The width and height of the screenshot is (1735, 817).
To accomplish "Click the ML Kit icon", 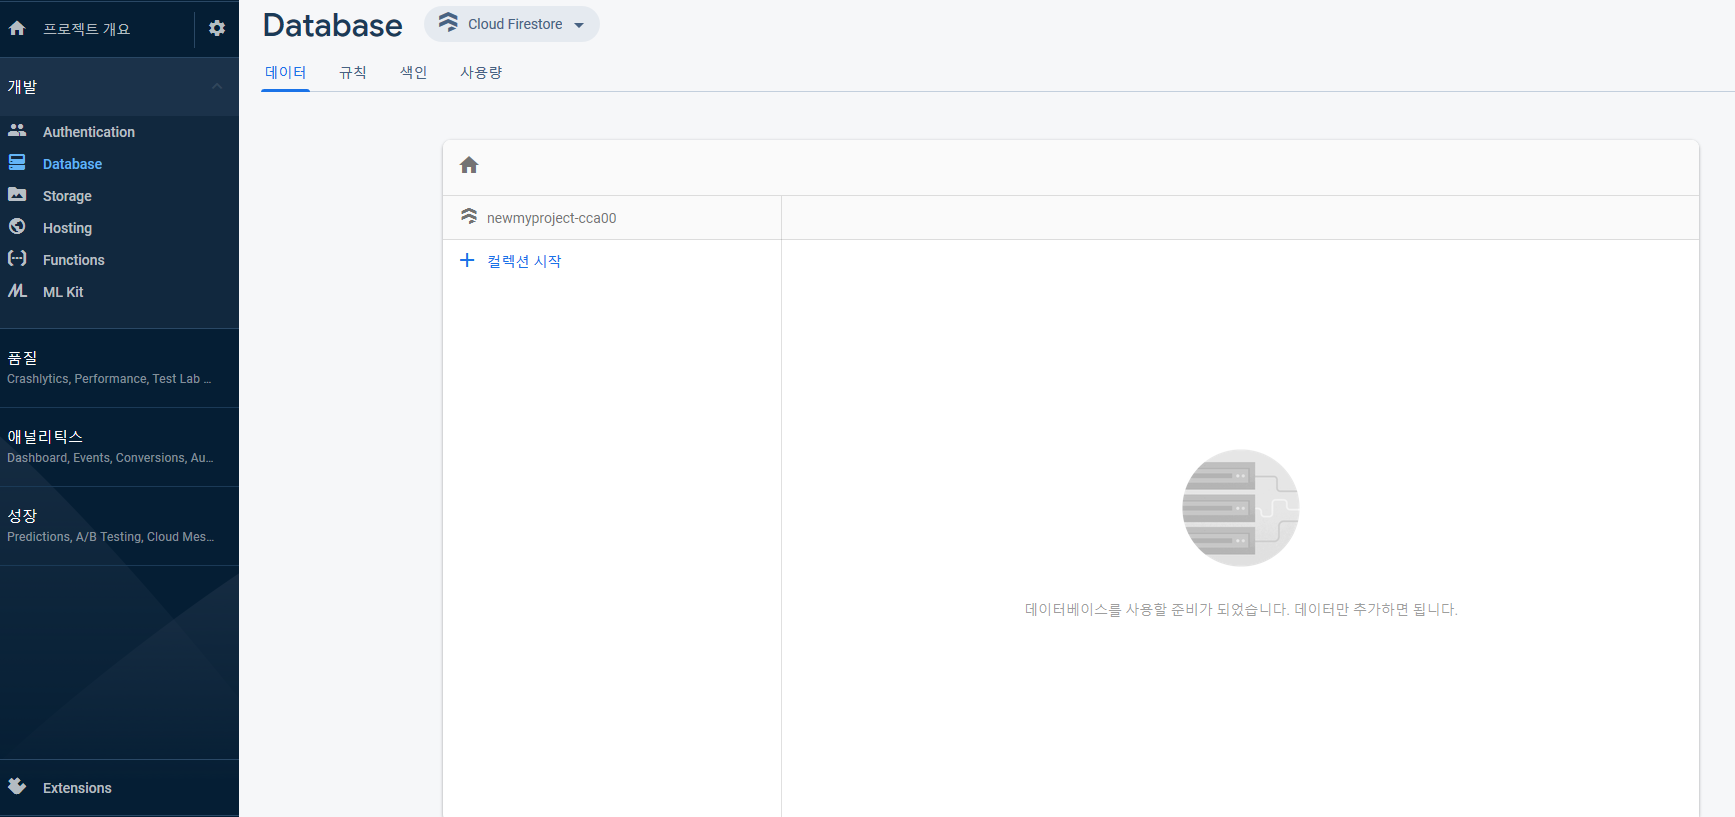I will click(x=17, y=290).
